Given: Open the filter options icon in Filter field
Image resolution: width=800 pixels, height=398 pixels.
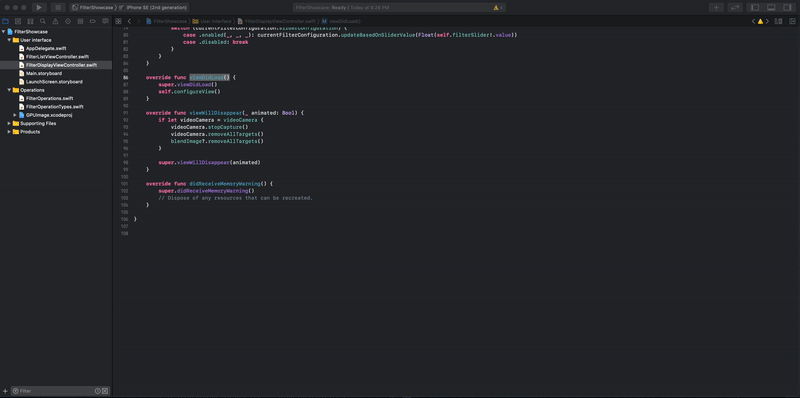Looking at the screenshot, I should click(15, 391).
